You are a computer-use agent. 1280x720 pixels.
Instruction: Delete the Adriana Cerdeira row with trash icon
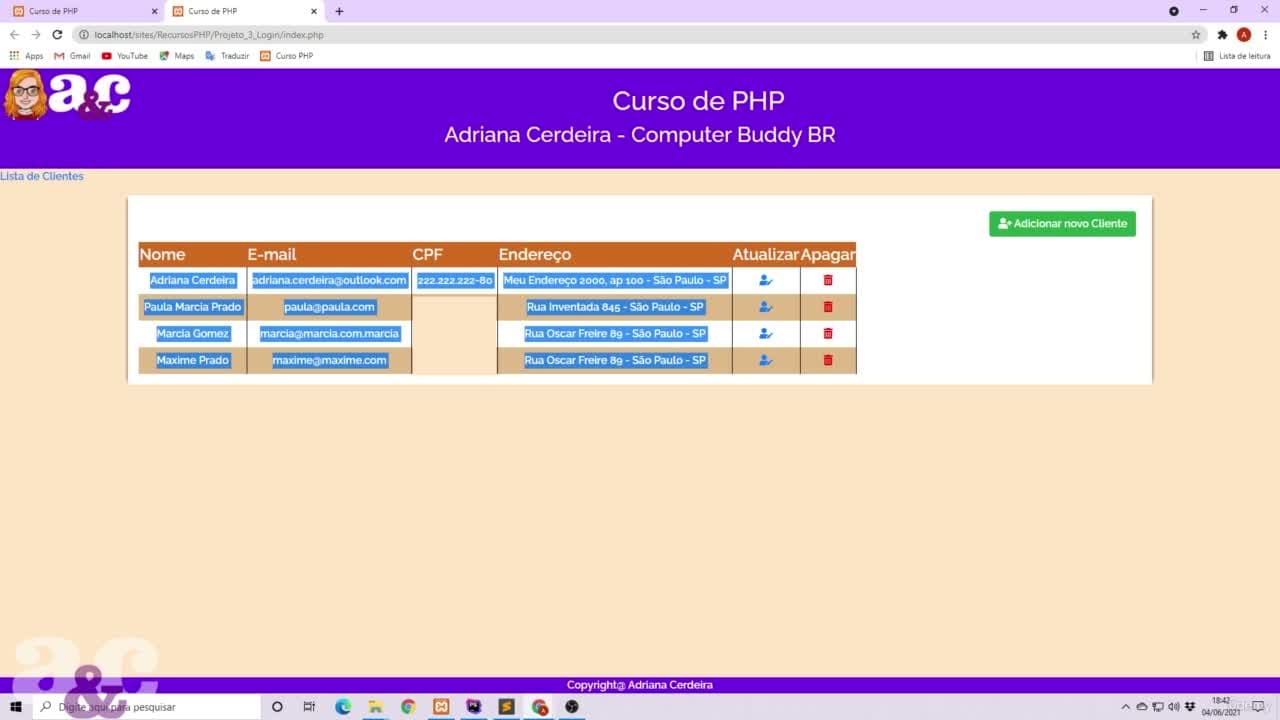[x=828, y=280]
